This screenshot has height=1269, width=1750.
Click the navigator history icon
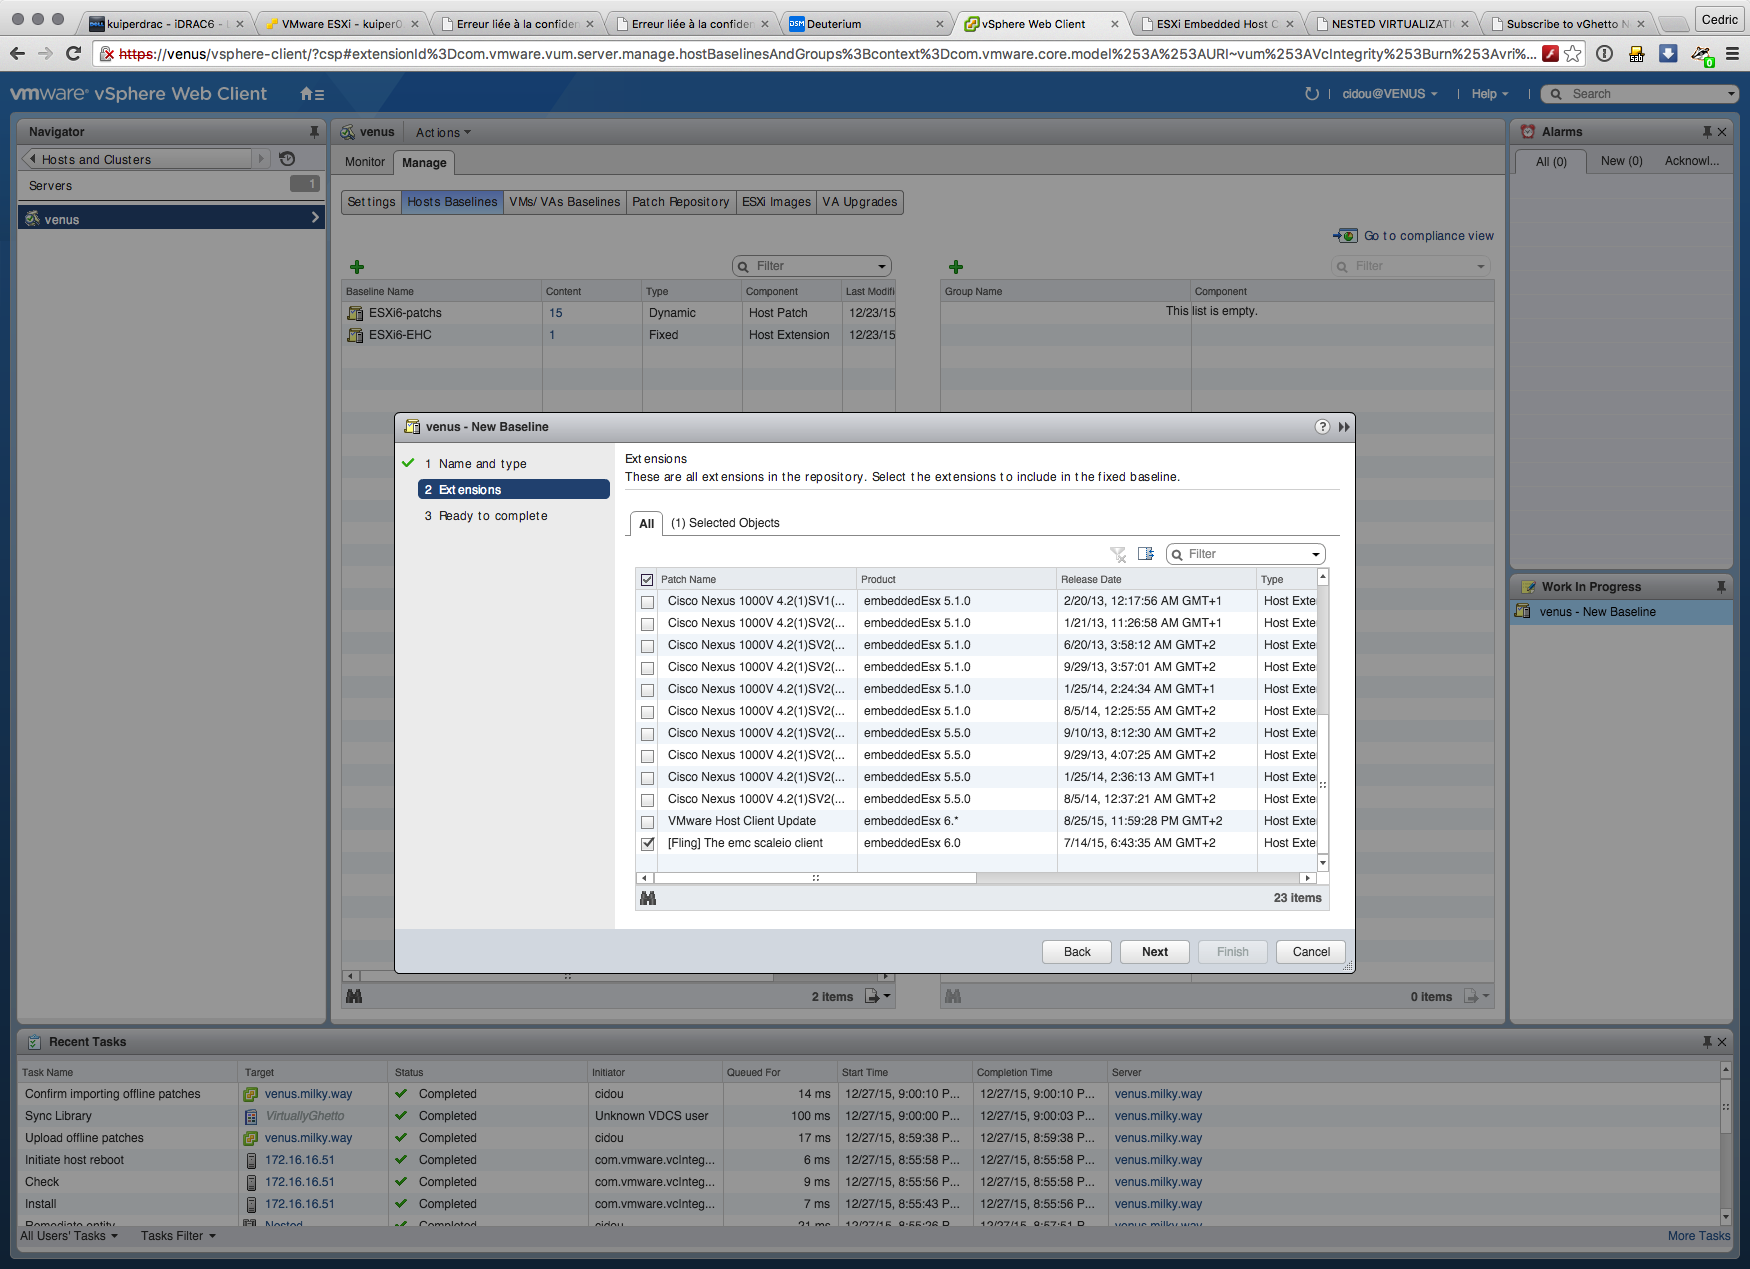click(287, 159)
